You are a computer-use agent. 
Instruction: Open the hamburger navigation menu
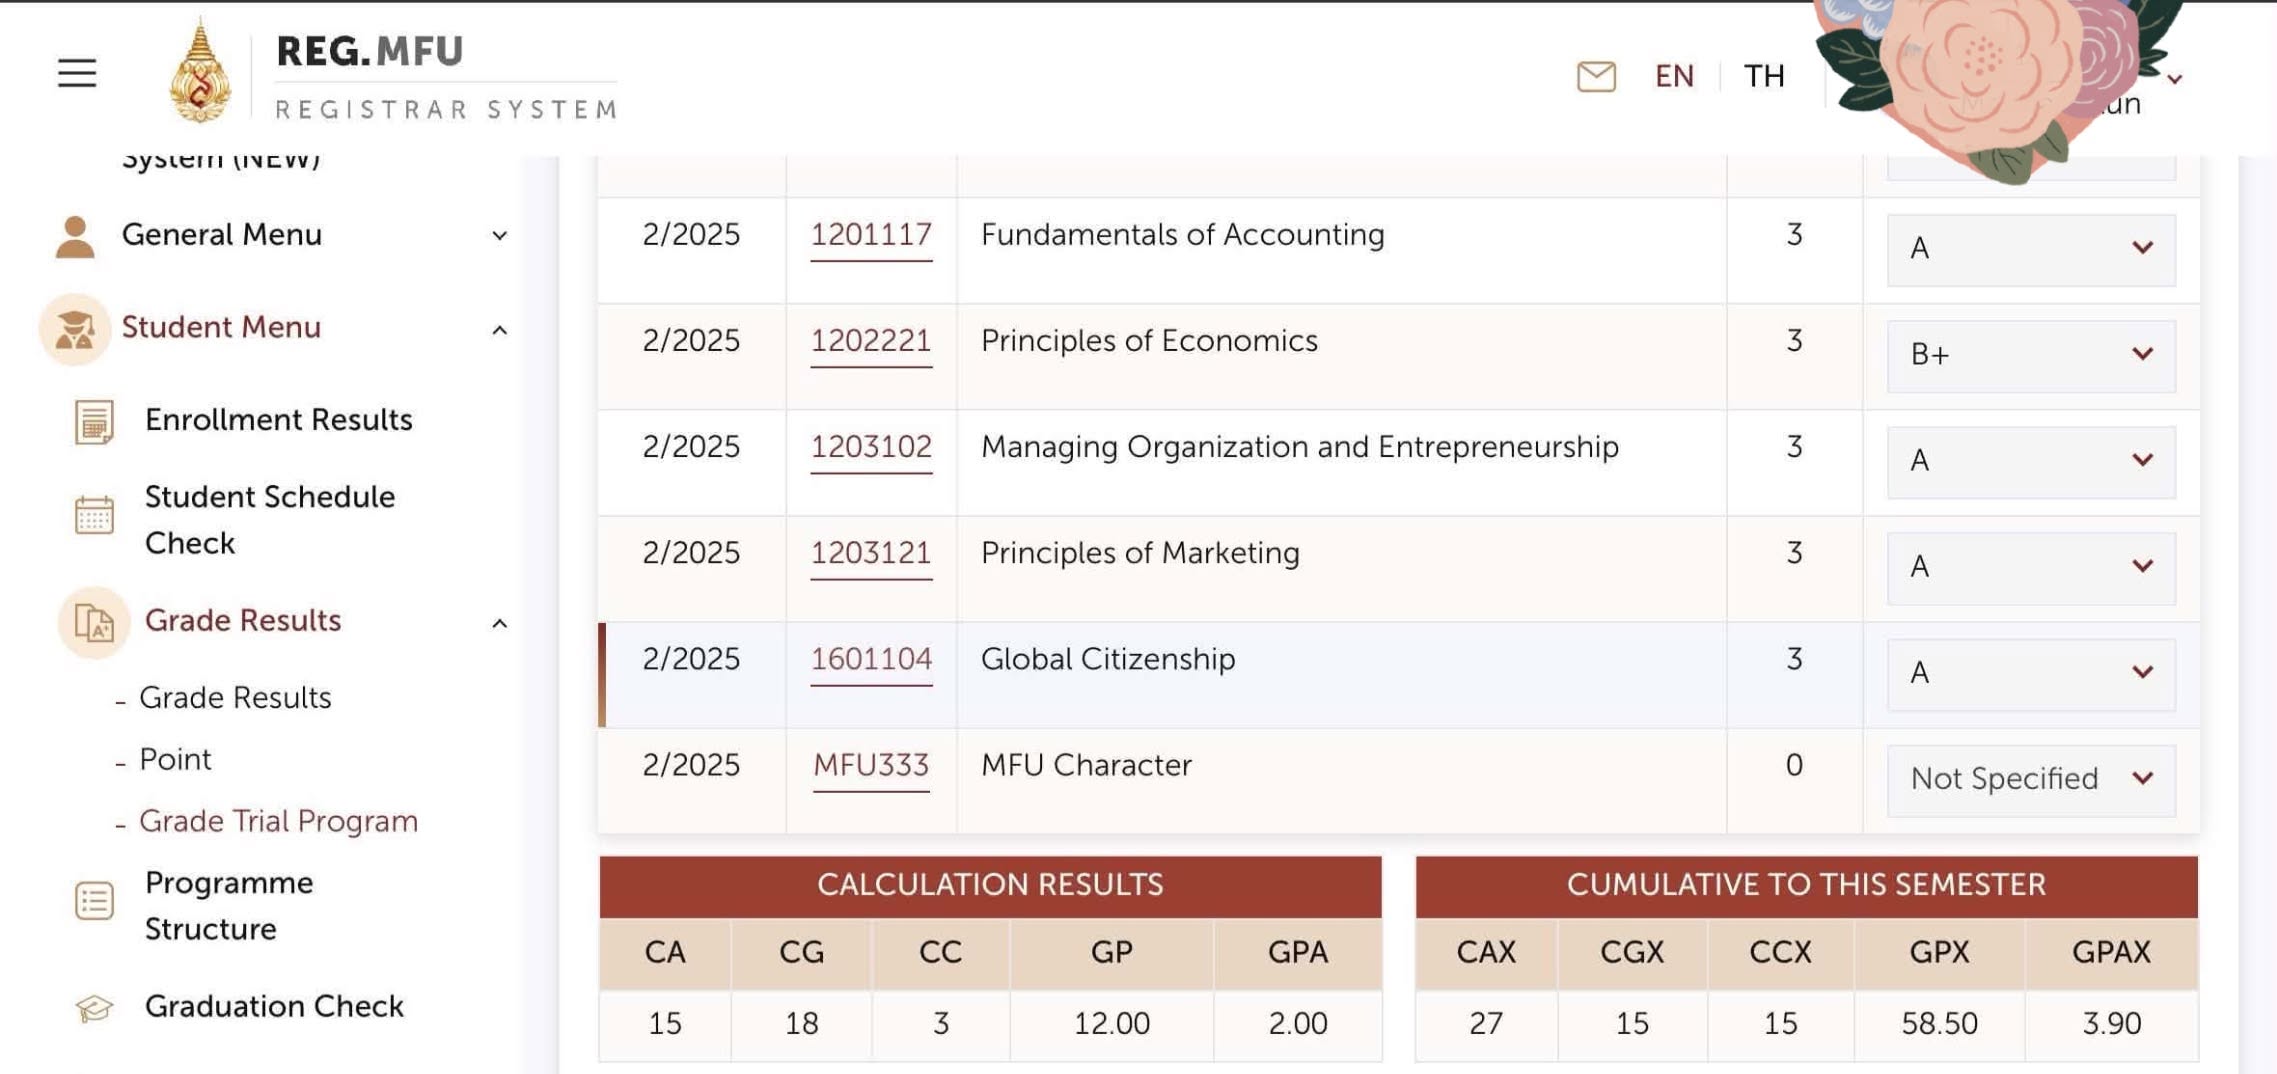pyautogui.click(x=77, y=73)
